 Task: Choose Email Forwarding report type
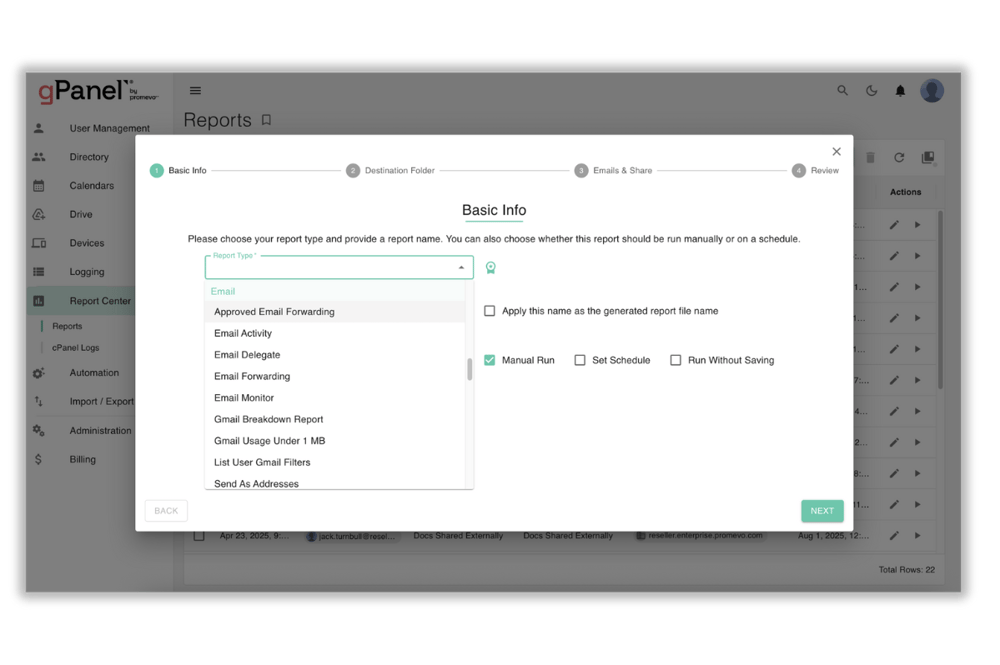tap(335, 376)
